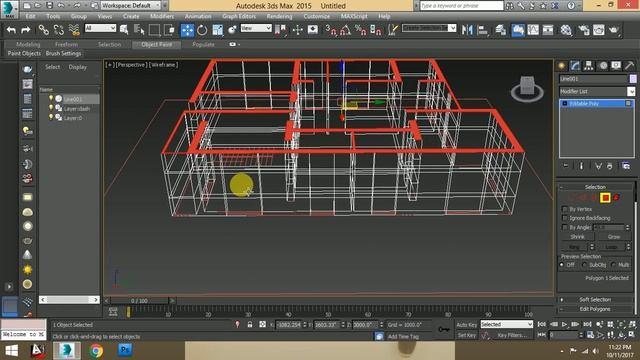Switch to Utilities panel hammer icon
The width and height of the screenshot is (640, 360).
pyautogui.click(x=629, y=66)
